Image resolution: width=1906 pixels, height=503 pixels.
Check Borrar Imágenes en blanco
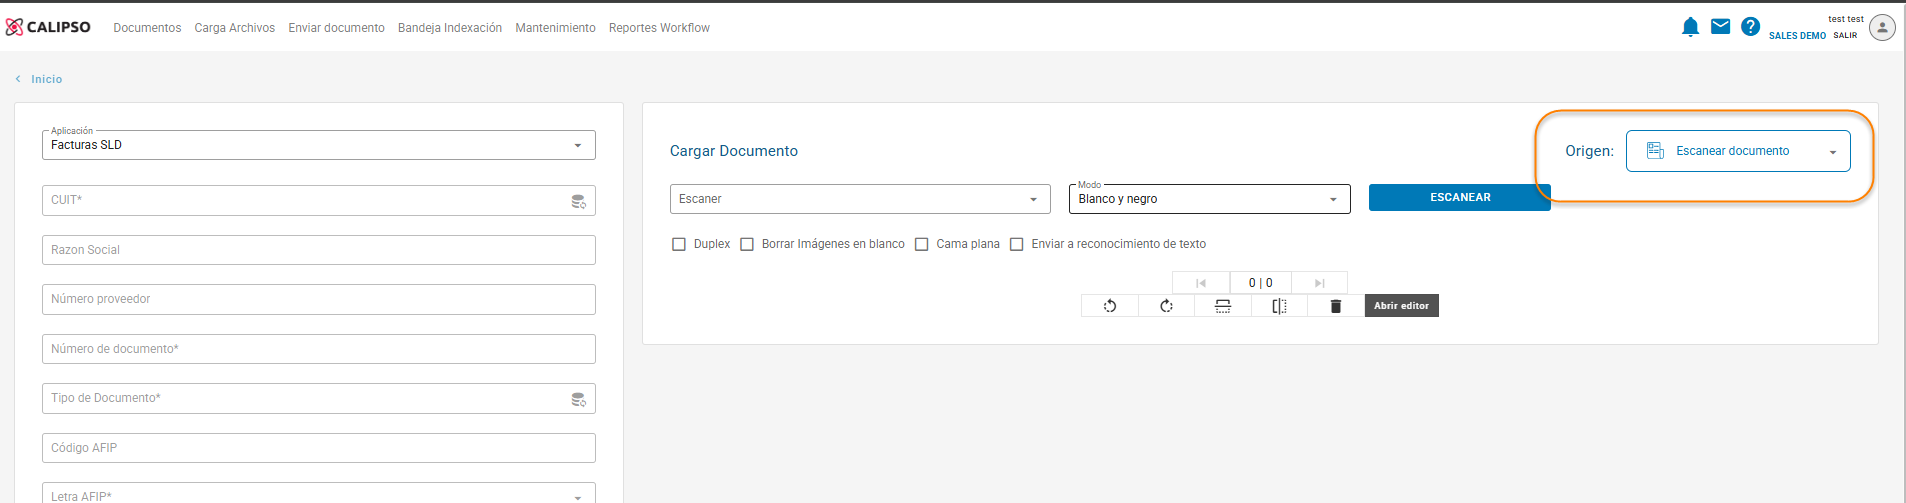[x=747, y=244]
